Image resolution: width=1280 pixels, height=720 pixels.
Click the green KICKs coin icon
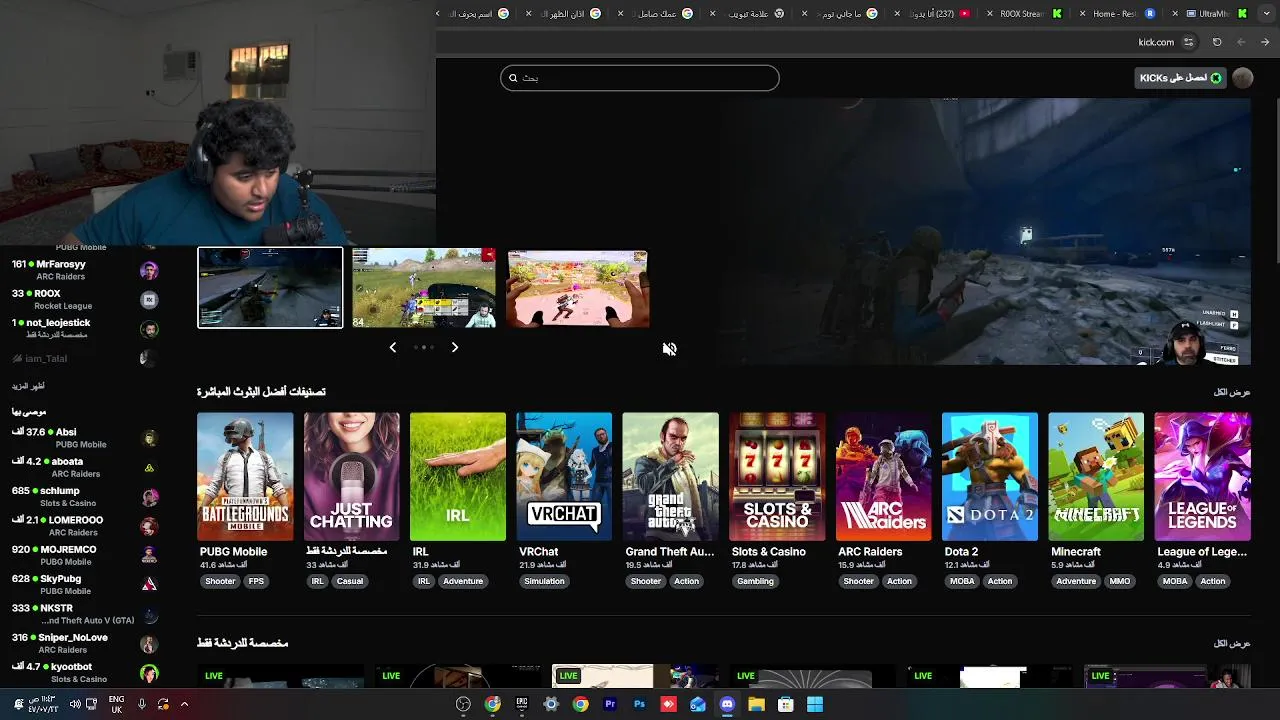pyautogui.click(x=1216, y=78)
